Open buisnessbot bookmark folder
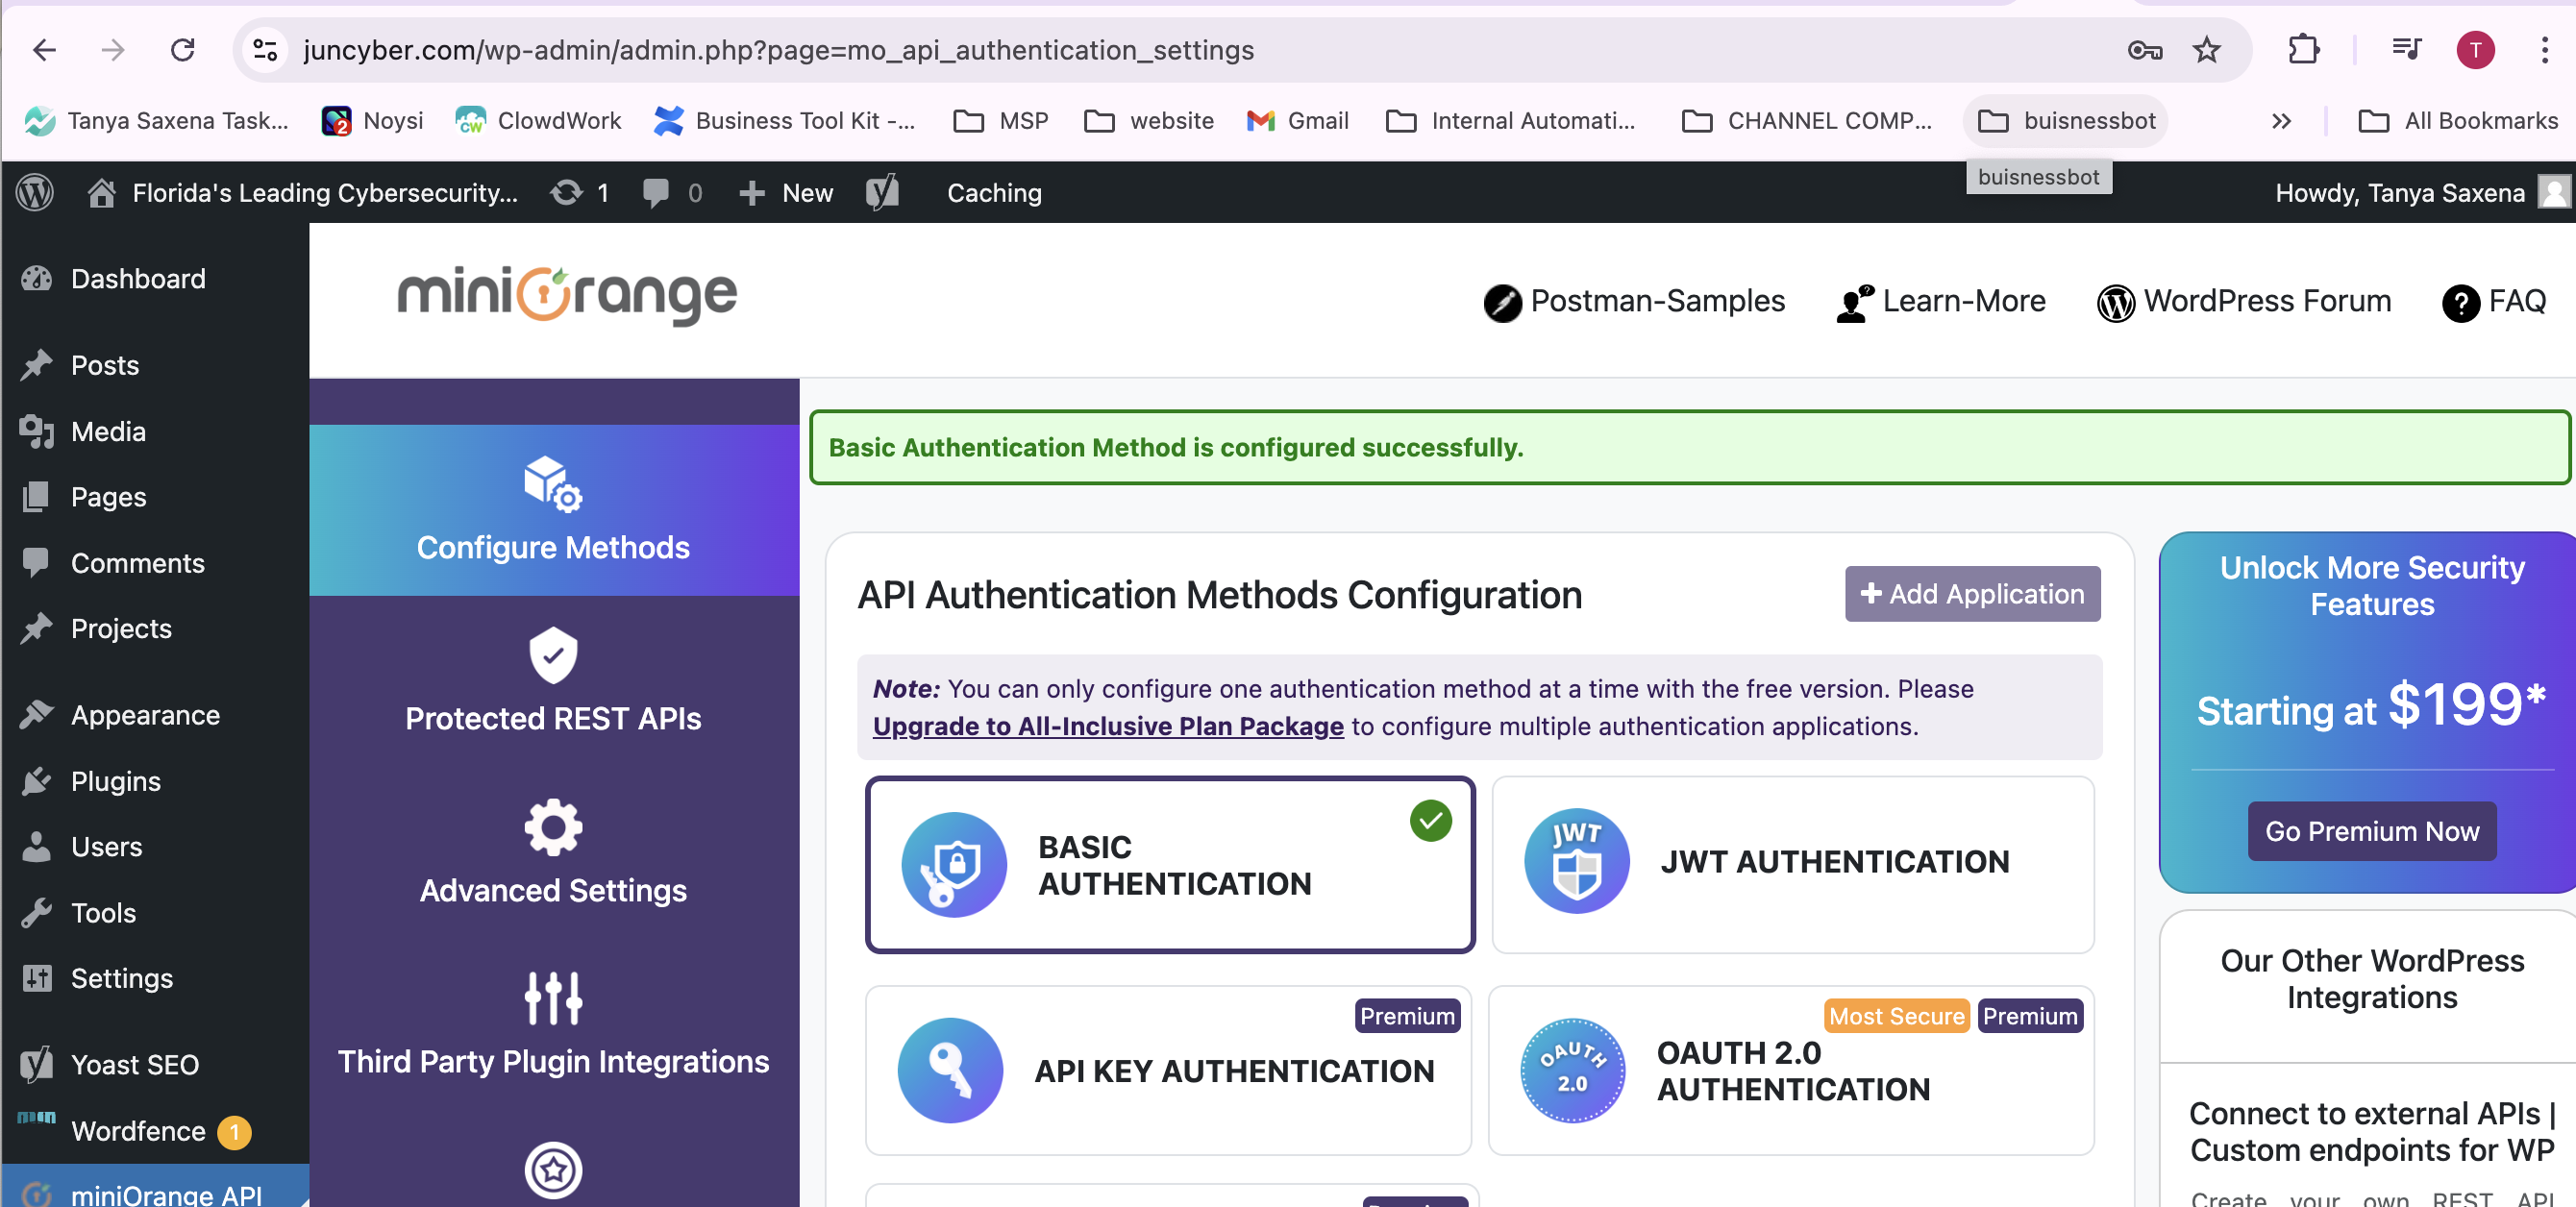 click(x=2066, y=121)
